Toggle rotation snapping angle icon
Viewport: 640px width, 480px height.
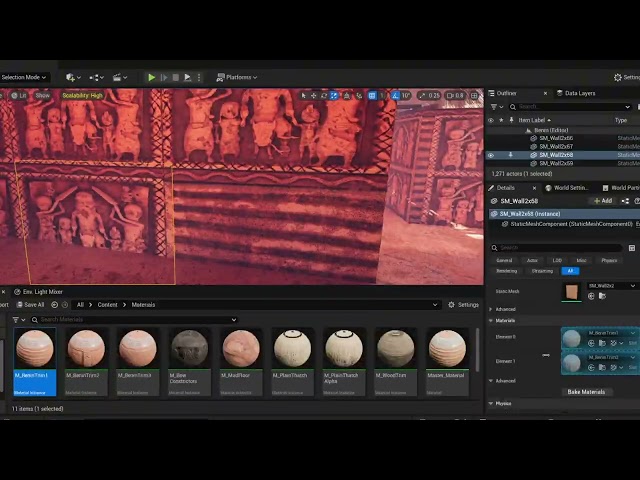(x=395, y=96)
